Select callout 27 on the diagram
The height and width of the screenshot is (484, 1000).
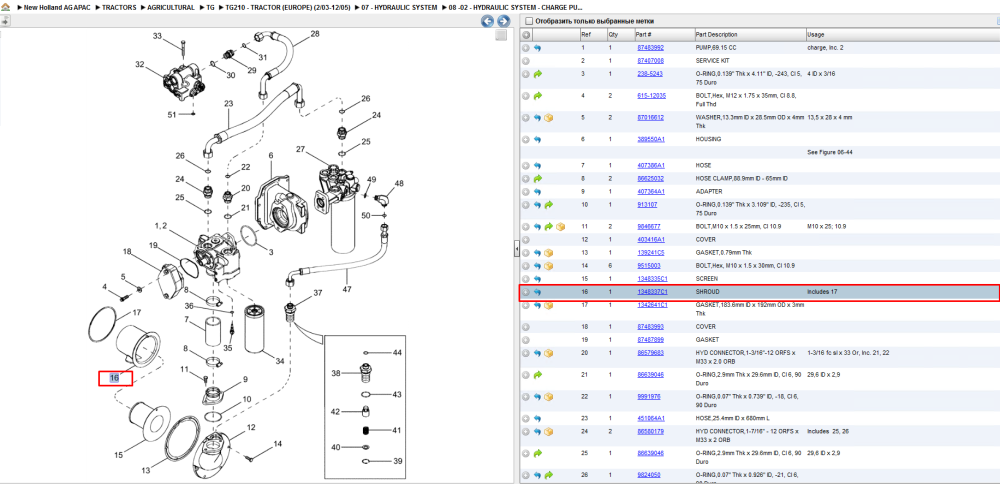[x=300, y=149]
